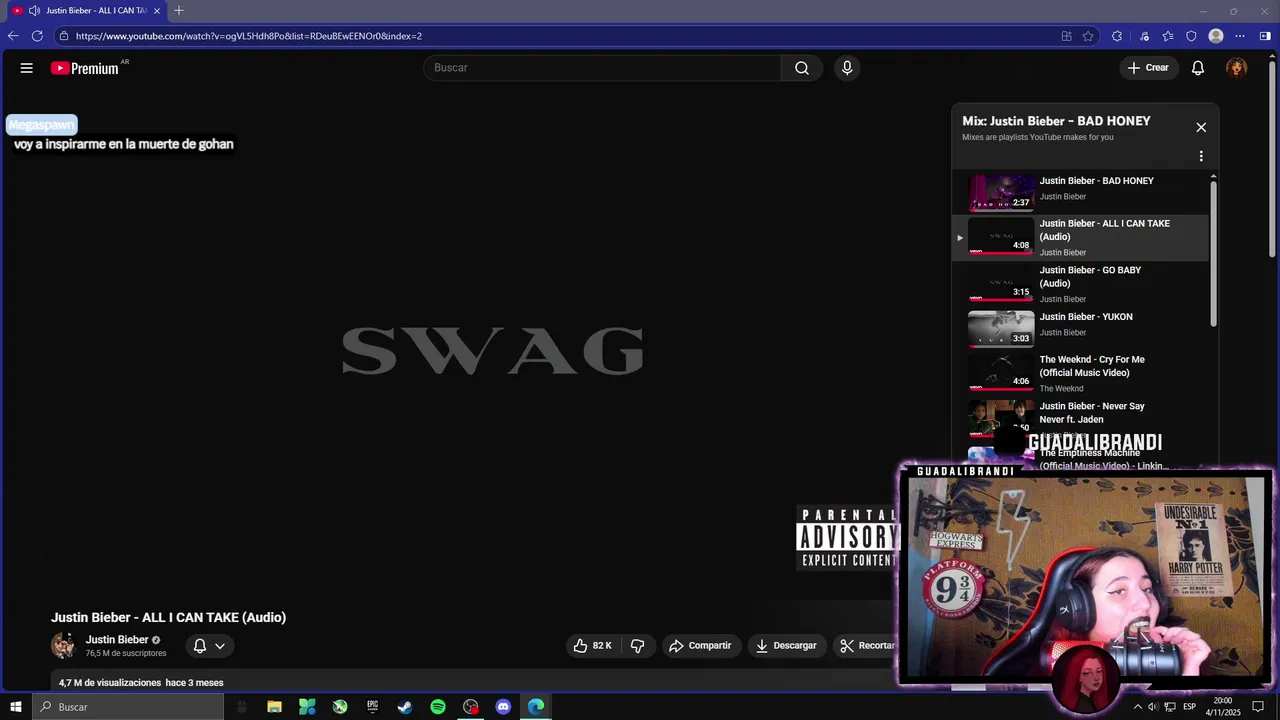1280x720 pixels.
Task: Open Spotify from the taskbar
Action: 438,707
